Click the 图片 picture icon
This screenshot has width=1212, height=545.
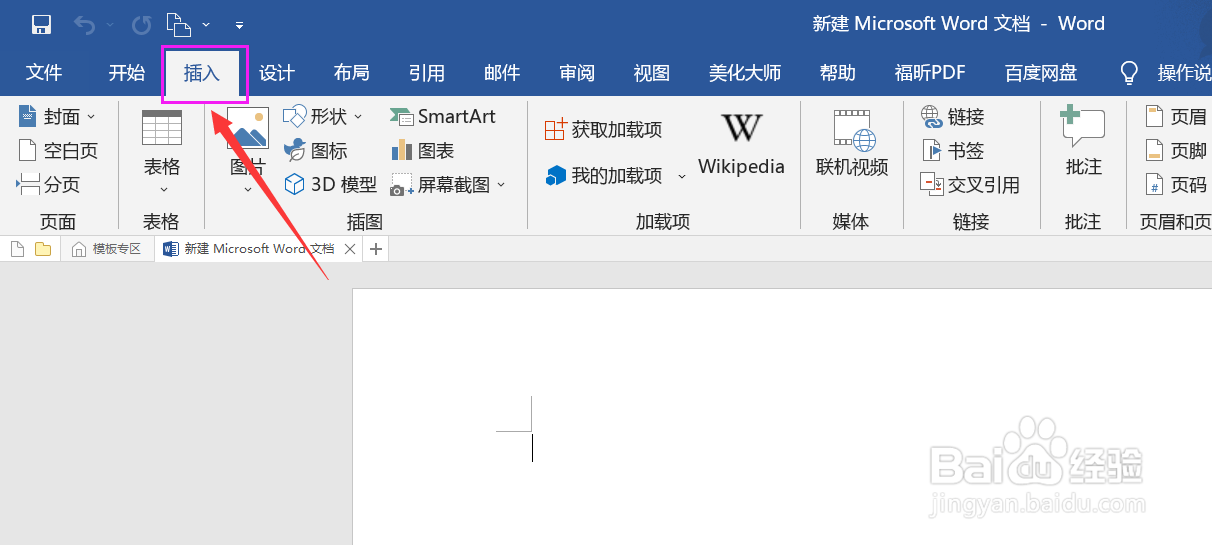[248, 129]
